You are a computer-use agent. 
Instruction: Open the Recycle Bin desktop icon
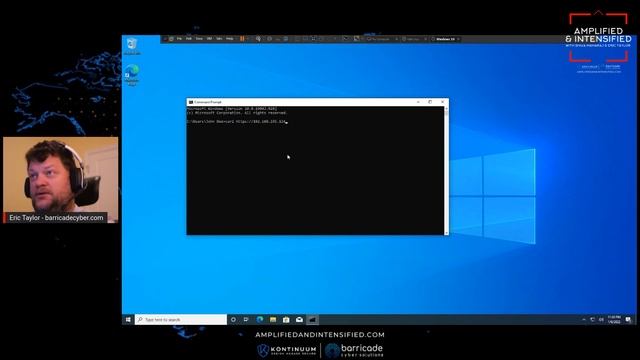[x=132, y=46]
